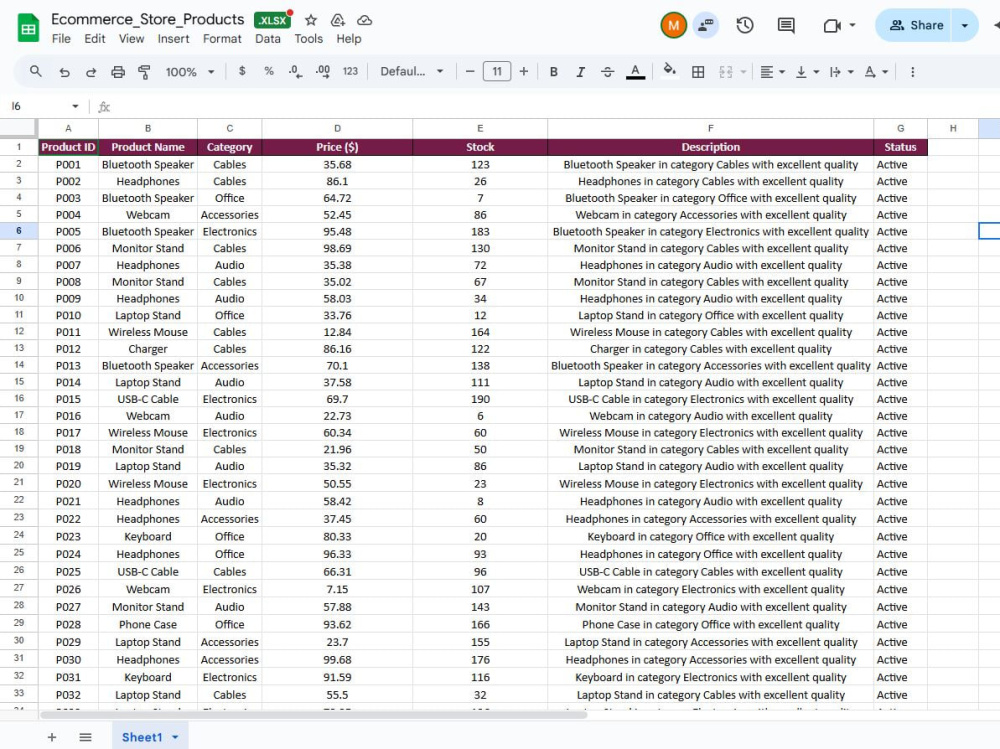The height and width of the screenshot is (749, 1000).
Task: Open the View menu
Action: pos(131,38)
